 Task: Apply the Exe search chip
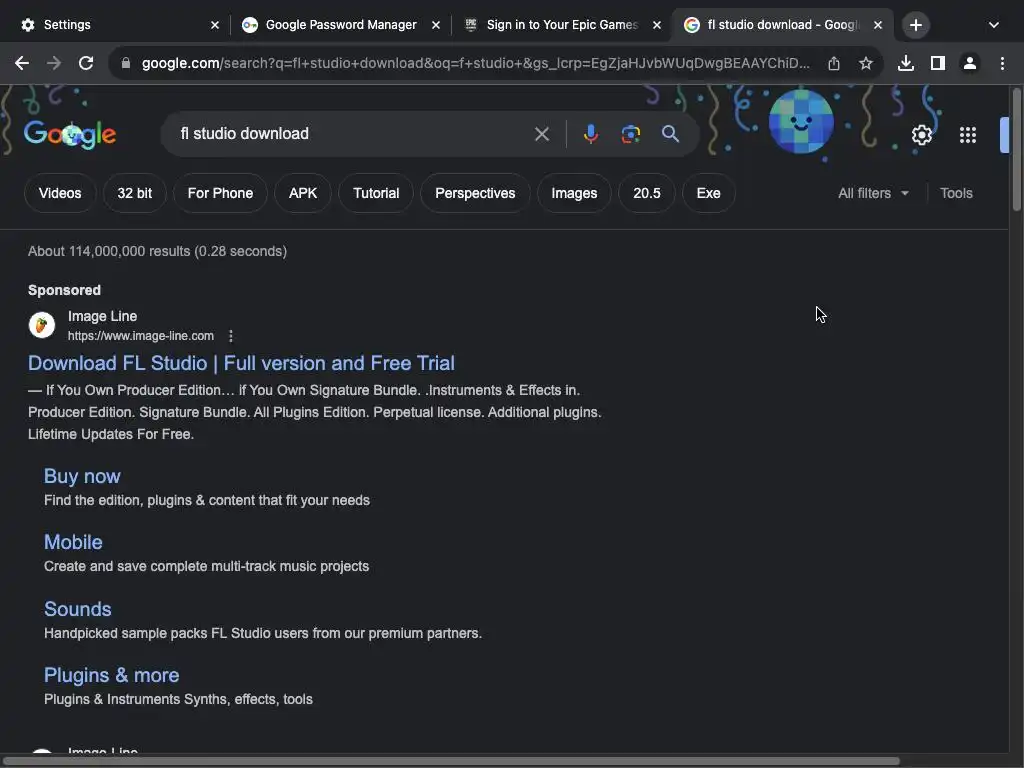[709, 193]
